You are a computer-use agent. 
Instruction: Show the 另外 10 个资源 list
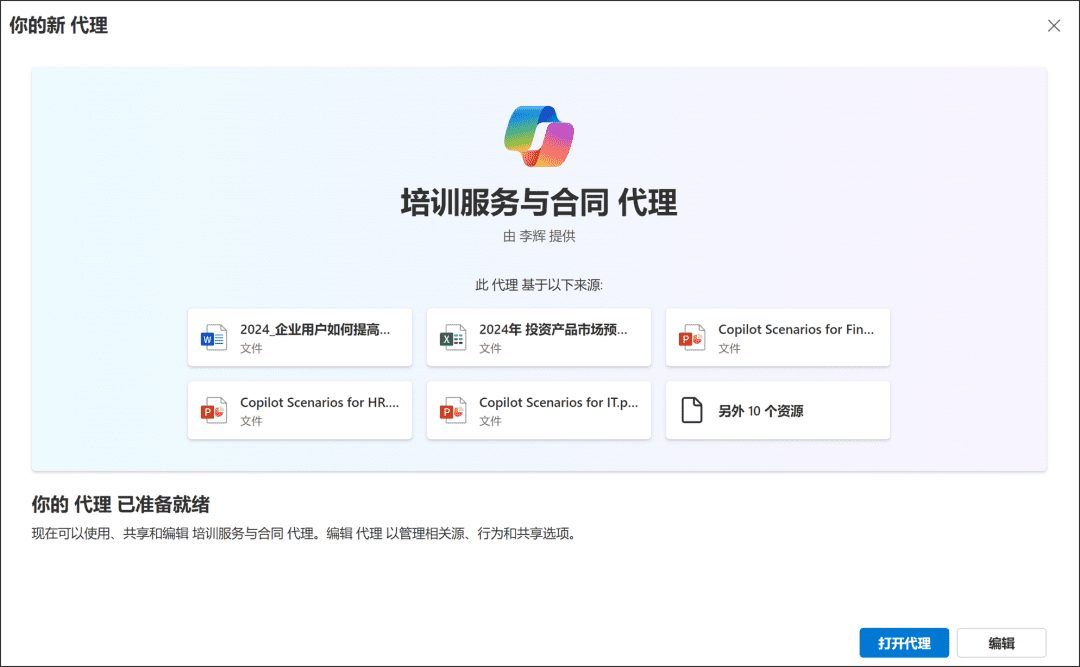point(778,411)
